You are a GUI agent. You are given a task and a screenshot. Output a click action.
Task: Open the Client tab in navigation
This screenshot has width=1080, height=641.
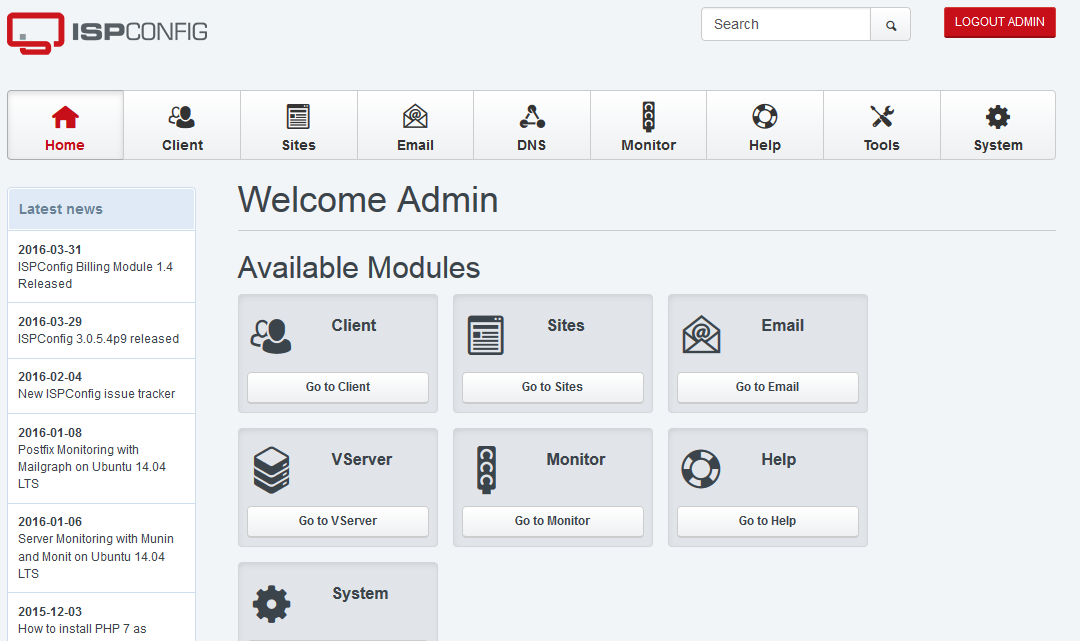pyautogui.click(x=183, y=125)
